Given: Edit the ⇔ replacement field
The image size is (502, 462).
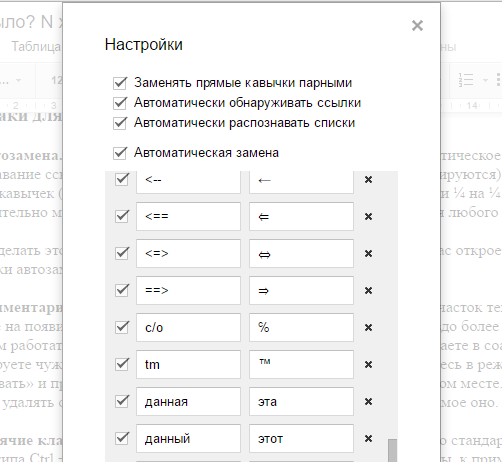Looking at the screenshot, I should coord(301,253).
